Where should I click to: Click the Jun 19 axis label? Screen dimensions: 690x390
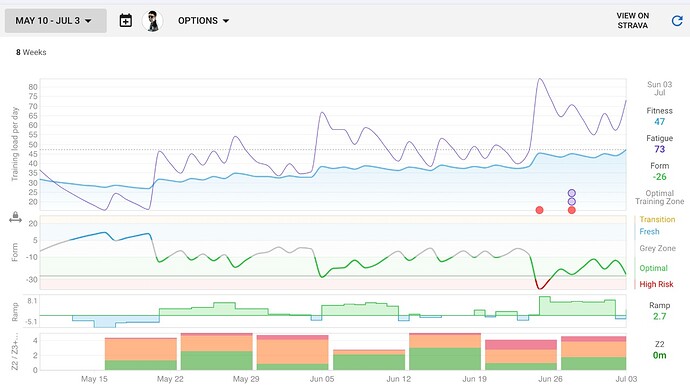pos(474,379)
